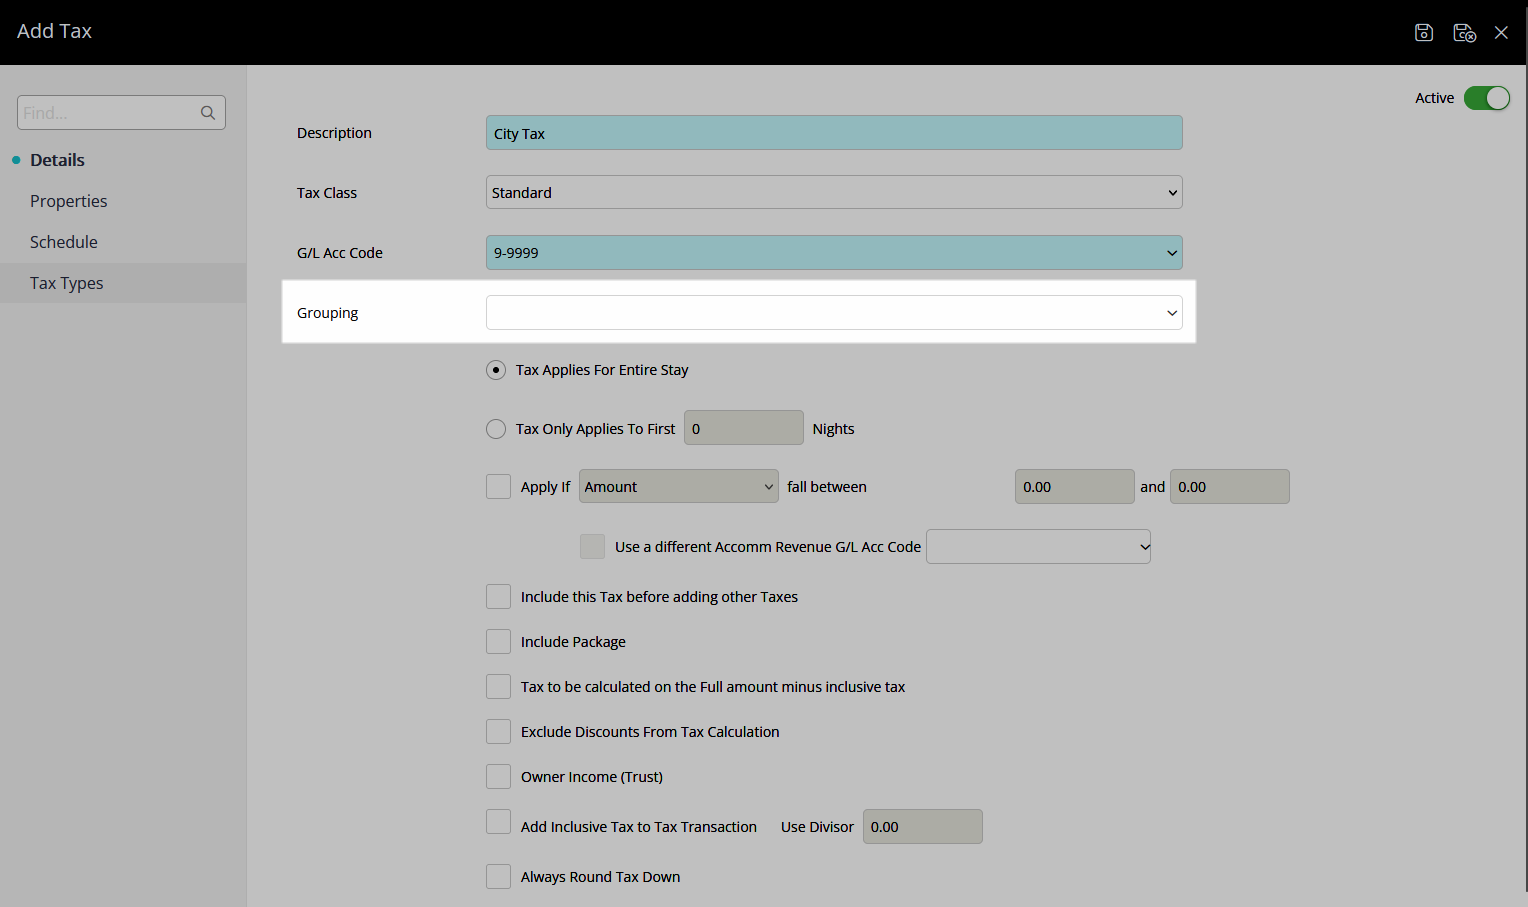Check Tax calculated on Full amount minus inclusive tax
The height and width of the screenshot is (907, 1528).
(498, 686)
